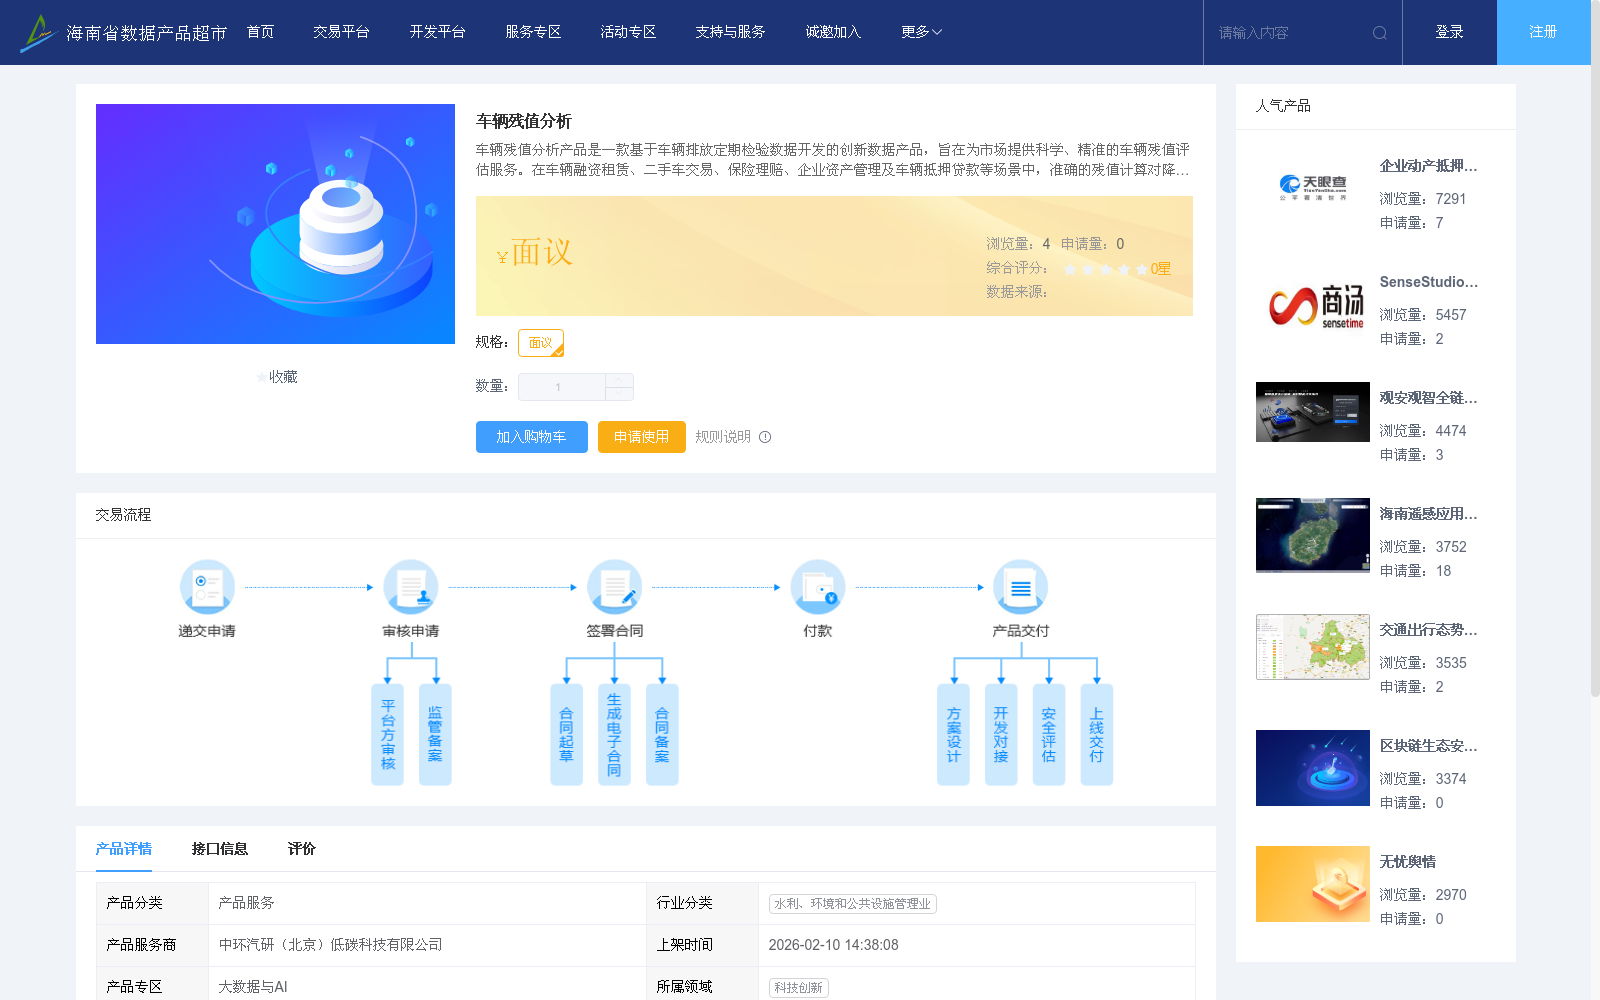Click the 平台方审核 sub-step box
Screen dimensions: 1600x1000
[x=387, y=734]
